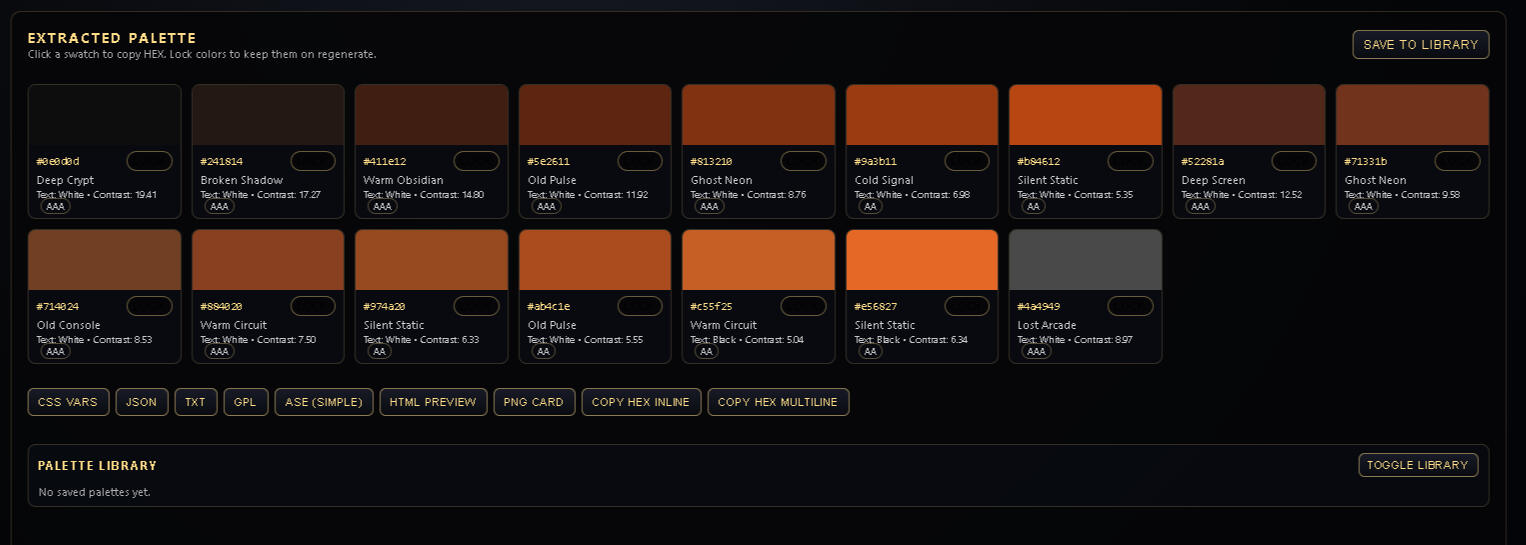Open the HTML Preview export
The height and width of the screenshot is (545, 1526).
point(433,402)
